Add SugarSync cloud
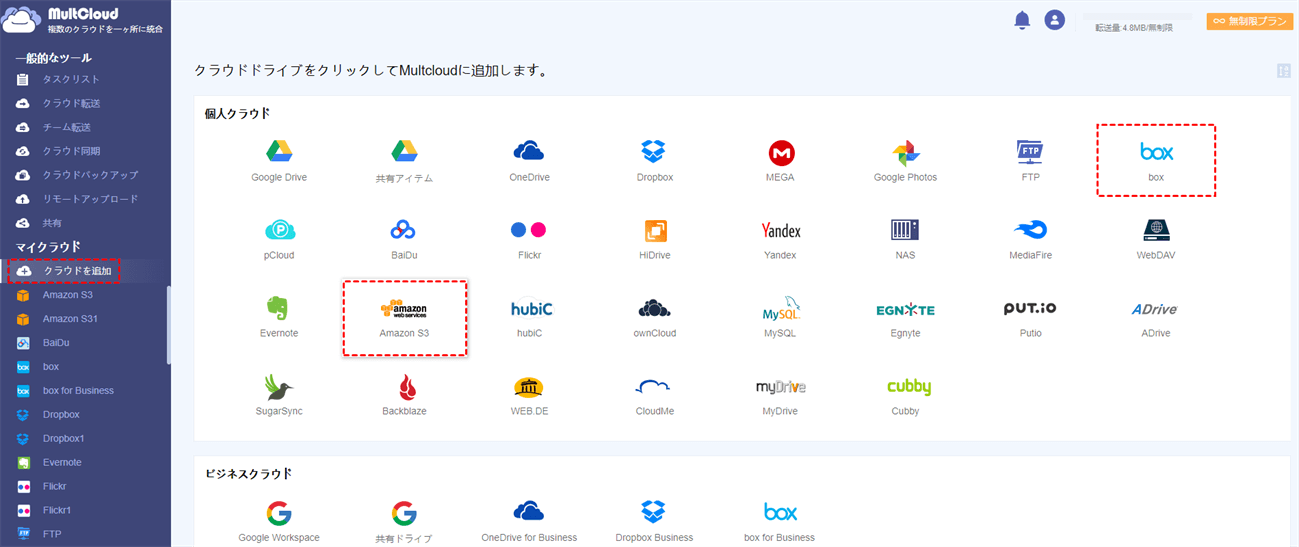The image size is (1299, 547). coord(279,395)
